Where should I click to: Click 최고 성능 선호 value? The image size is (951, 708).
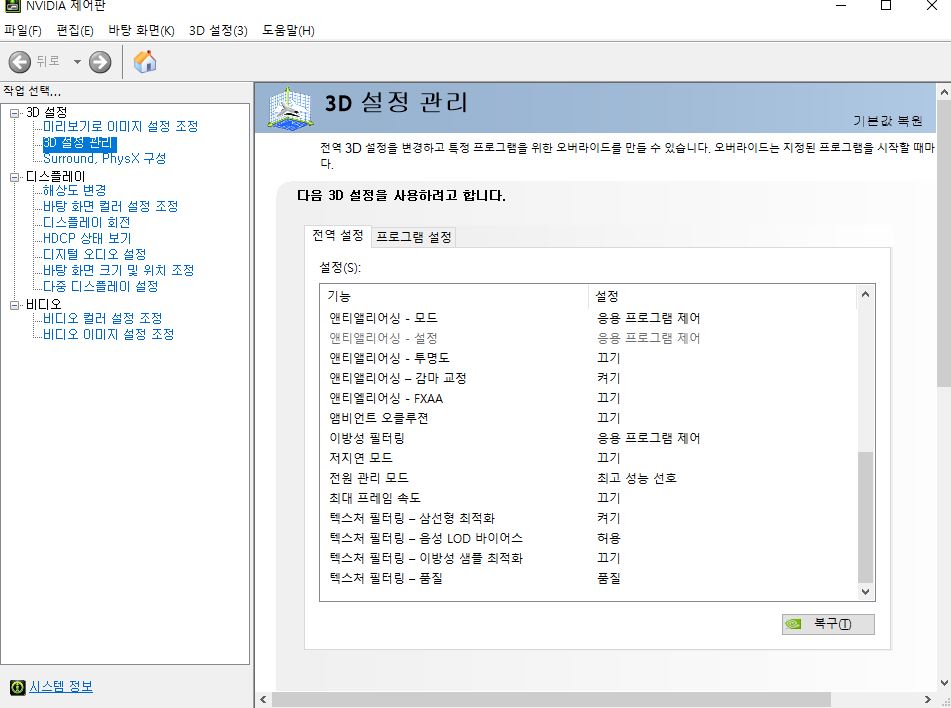636,478
